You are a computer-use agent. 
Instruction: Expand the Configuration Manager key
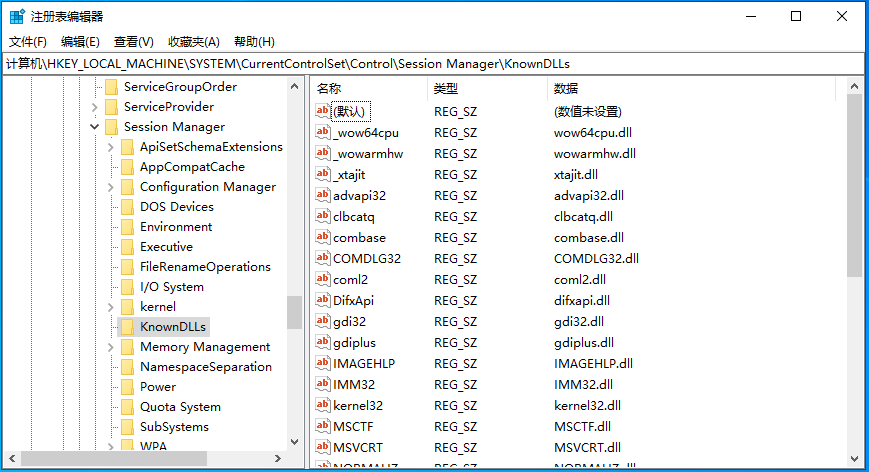pyautogui.click(x=111, y=187)
